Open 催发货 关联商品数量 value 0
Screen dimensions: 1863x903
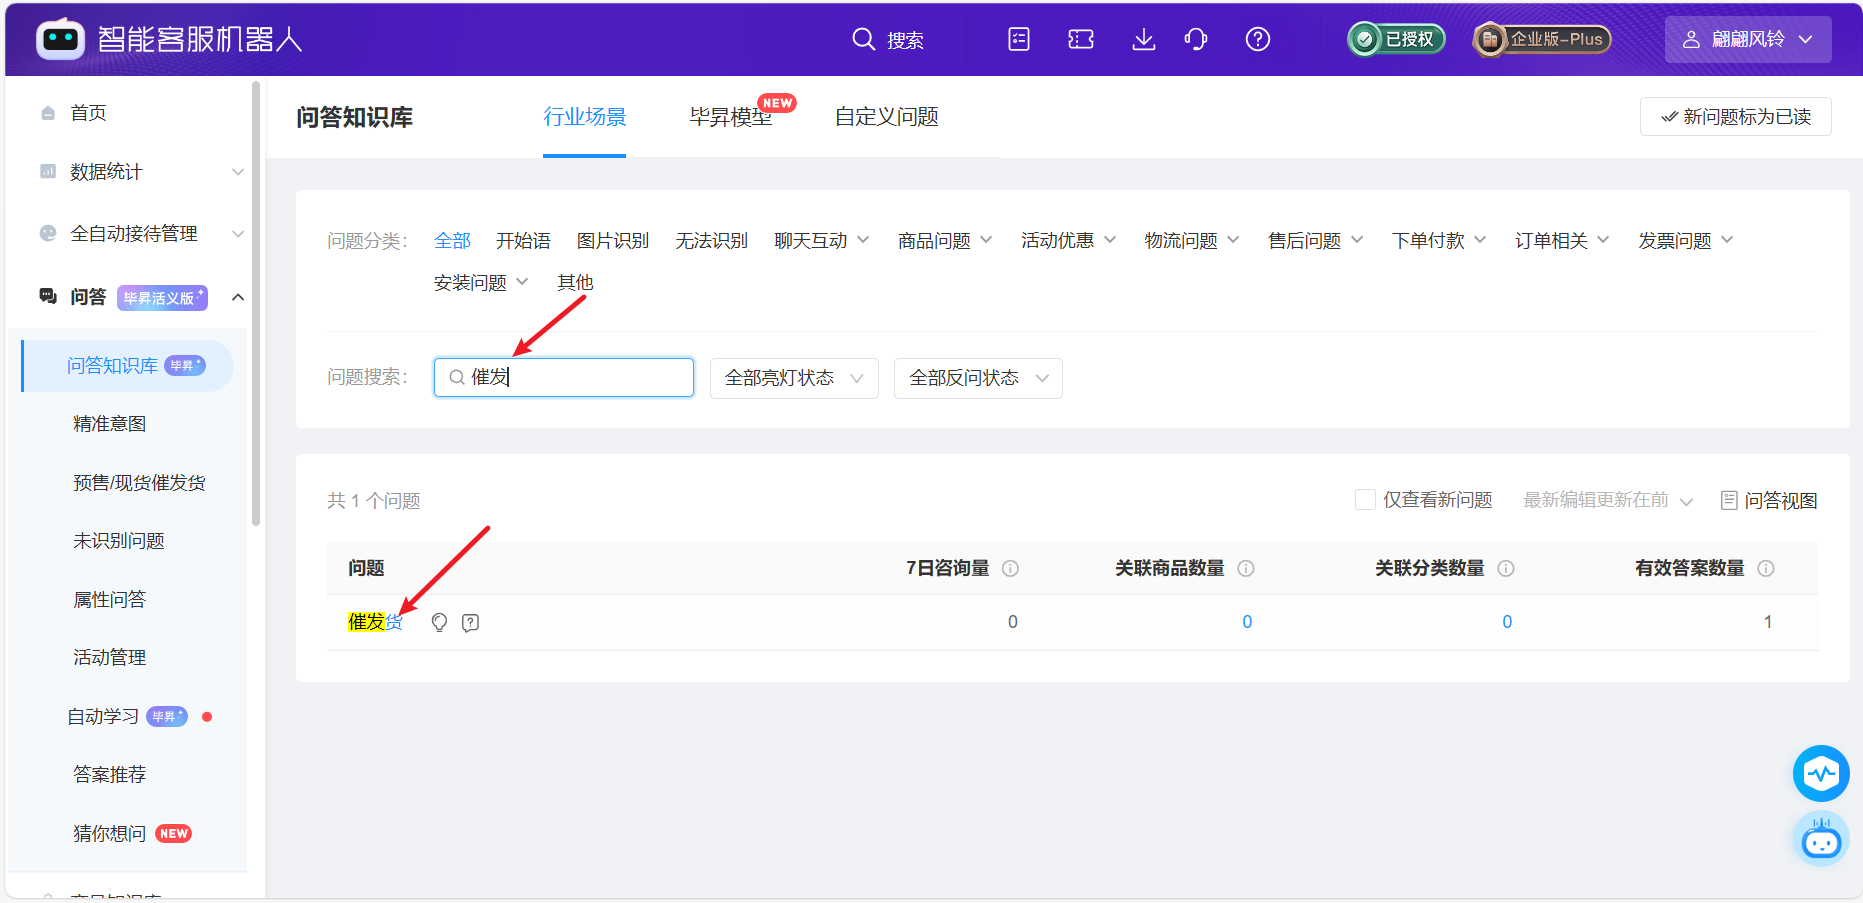pos(1247,622)
